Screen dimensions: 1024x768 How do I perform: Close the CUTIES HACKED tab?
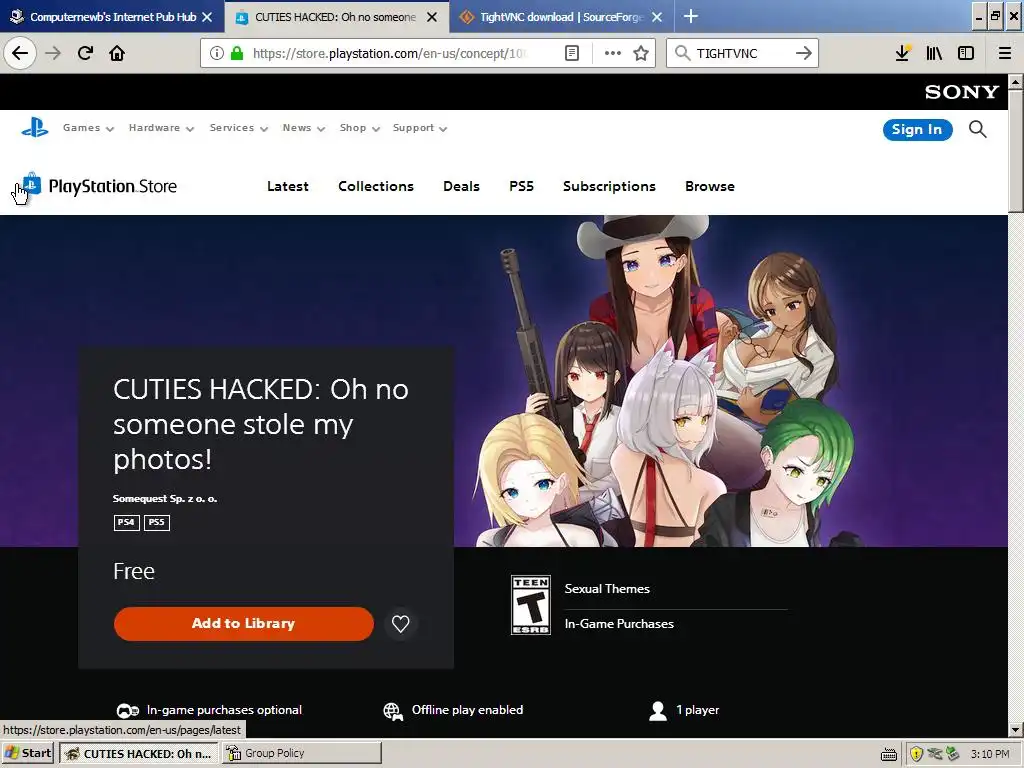pyautogui.click(x=432, y=17)
